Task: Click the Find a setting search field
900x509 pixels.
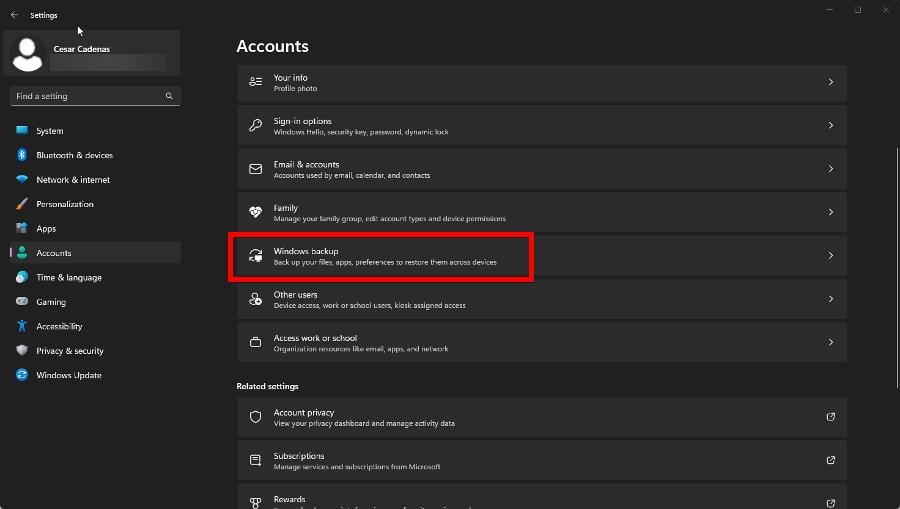Action: click(85, 96)
